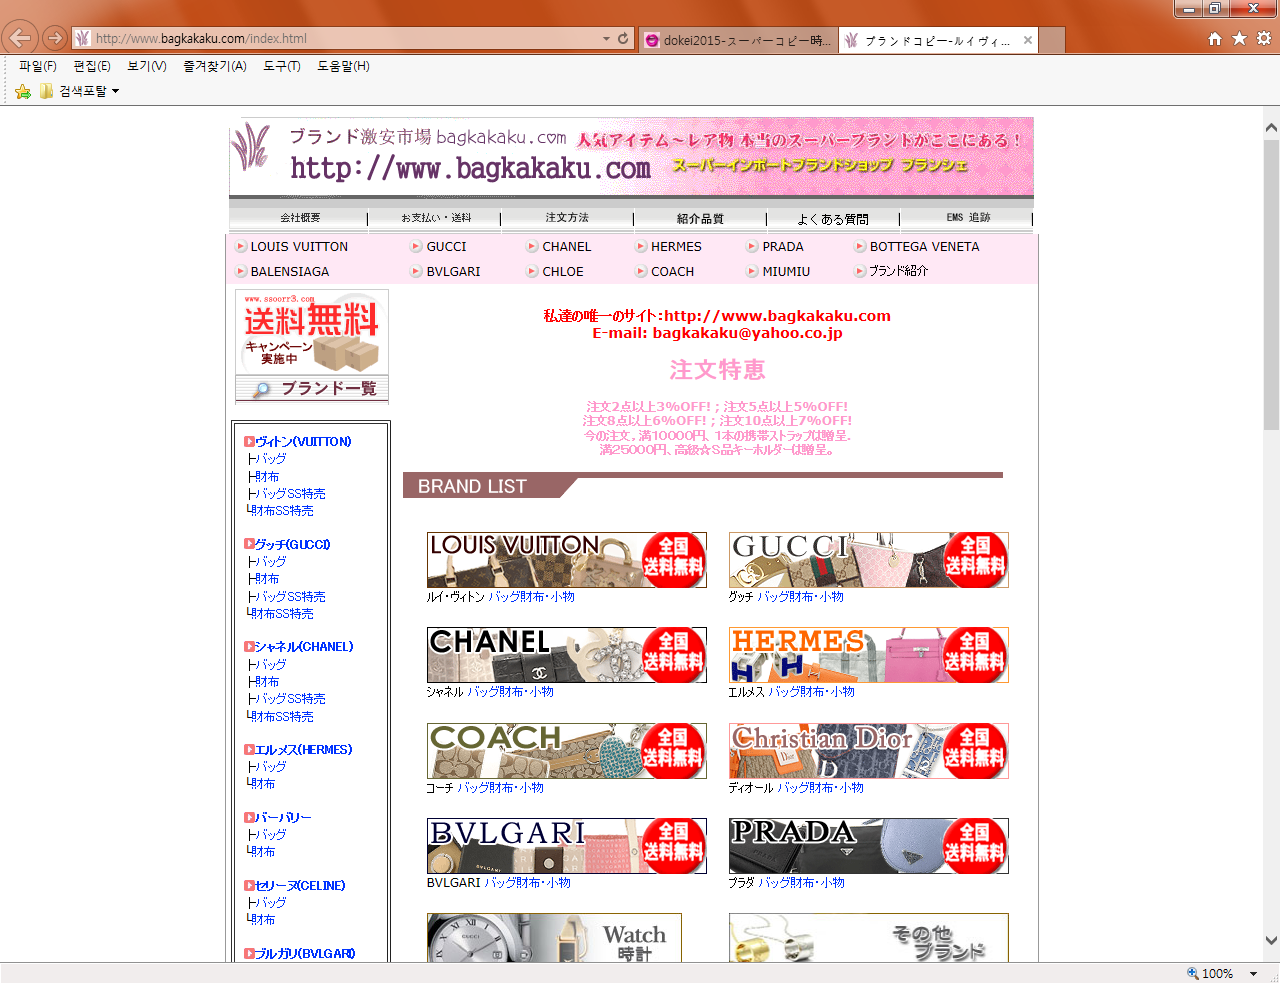Screen dimensions: 1280x984
Task: Refresh the page with the reload icon
Action: (x=623, y=38)
